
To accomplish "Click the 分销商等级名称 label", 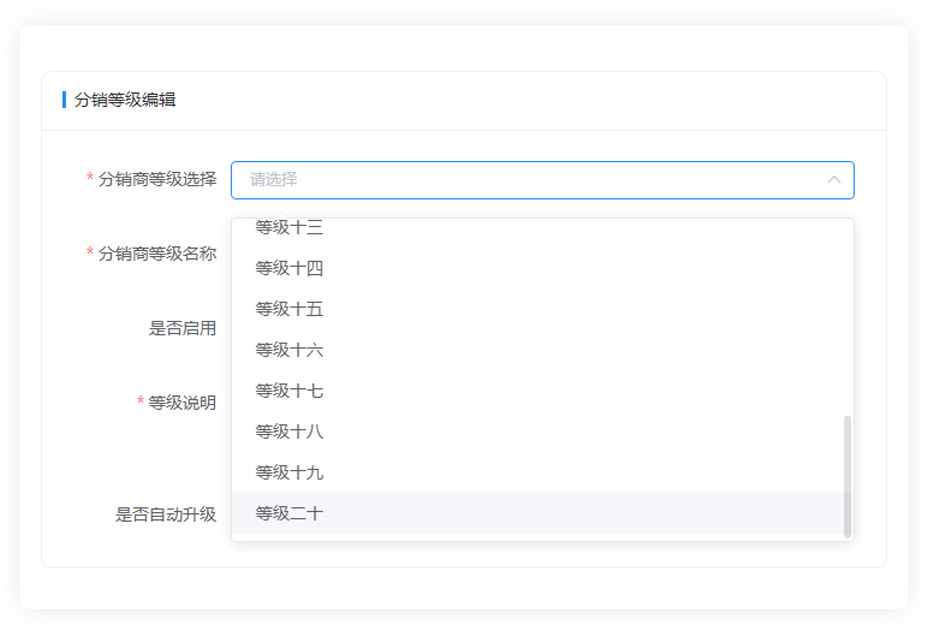I will pos(157,254).
